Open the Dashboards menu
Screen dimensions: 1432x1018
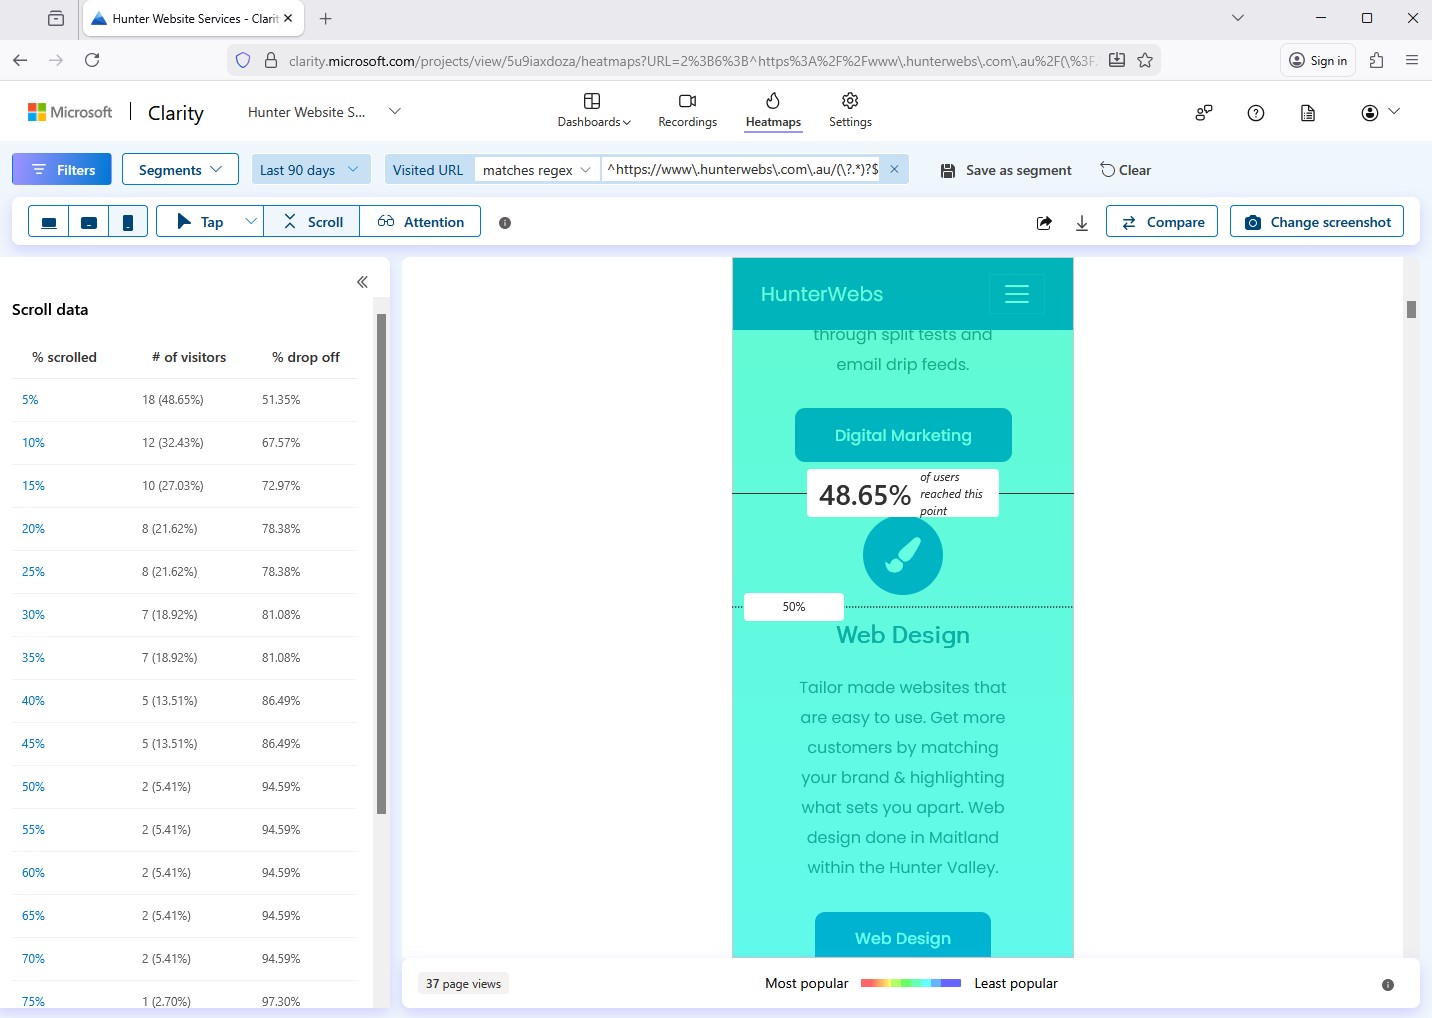point(594,110)
